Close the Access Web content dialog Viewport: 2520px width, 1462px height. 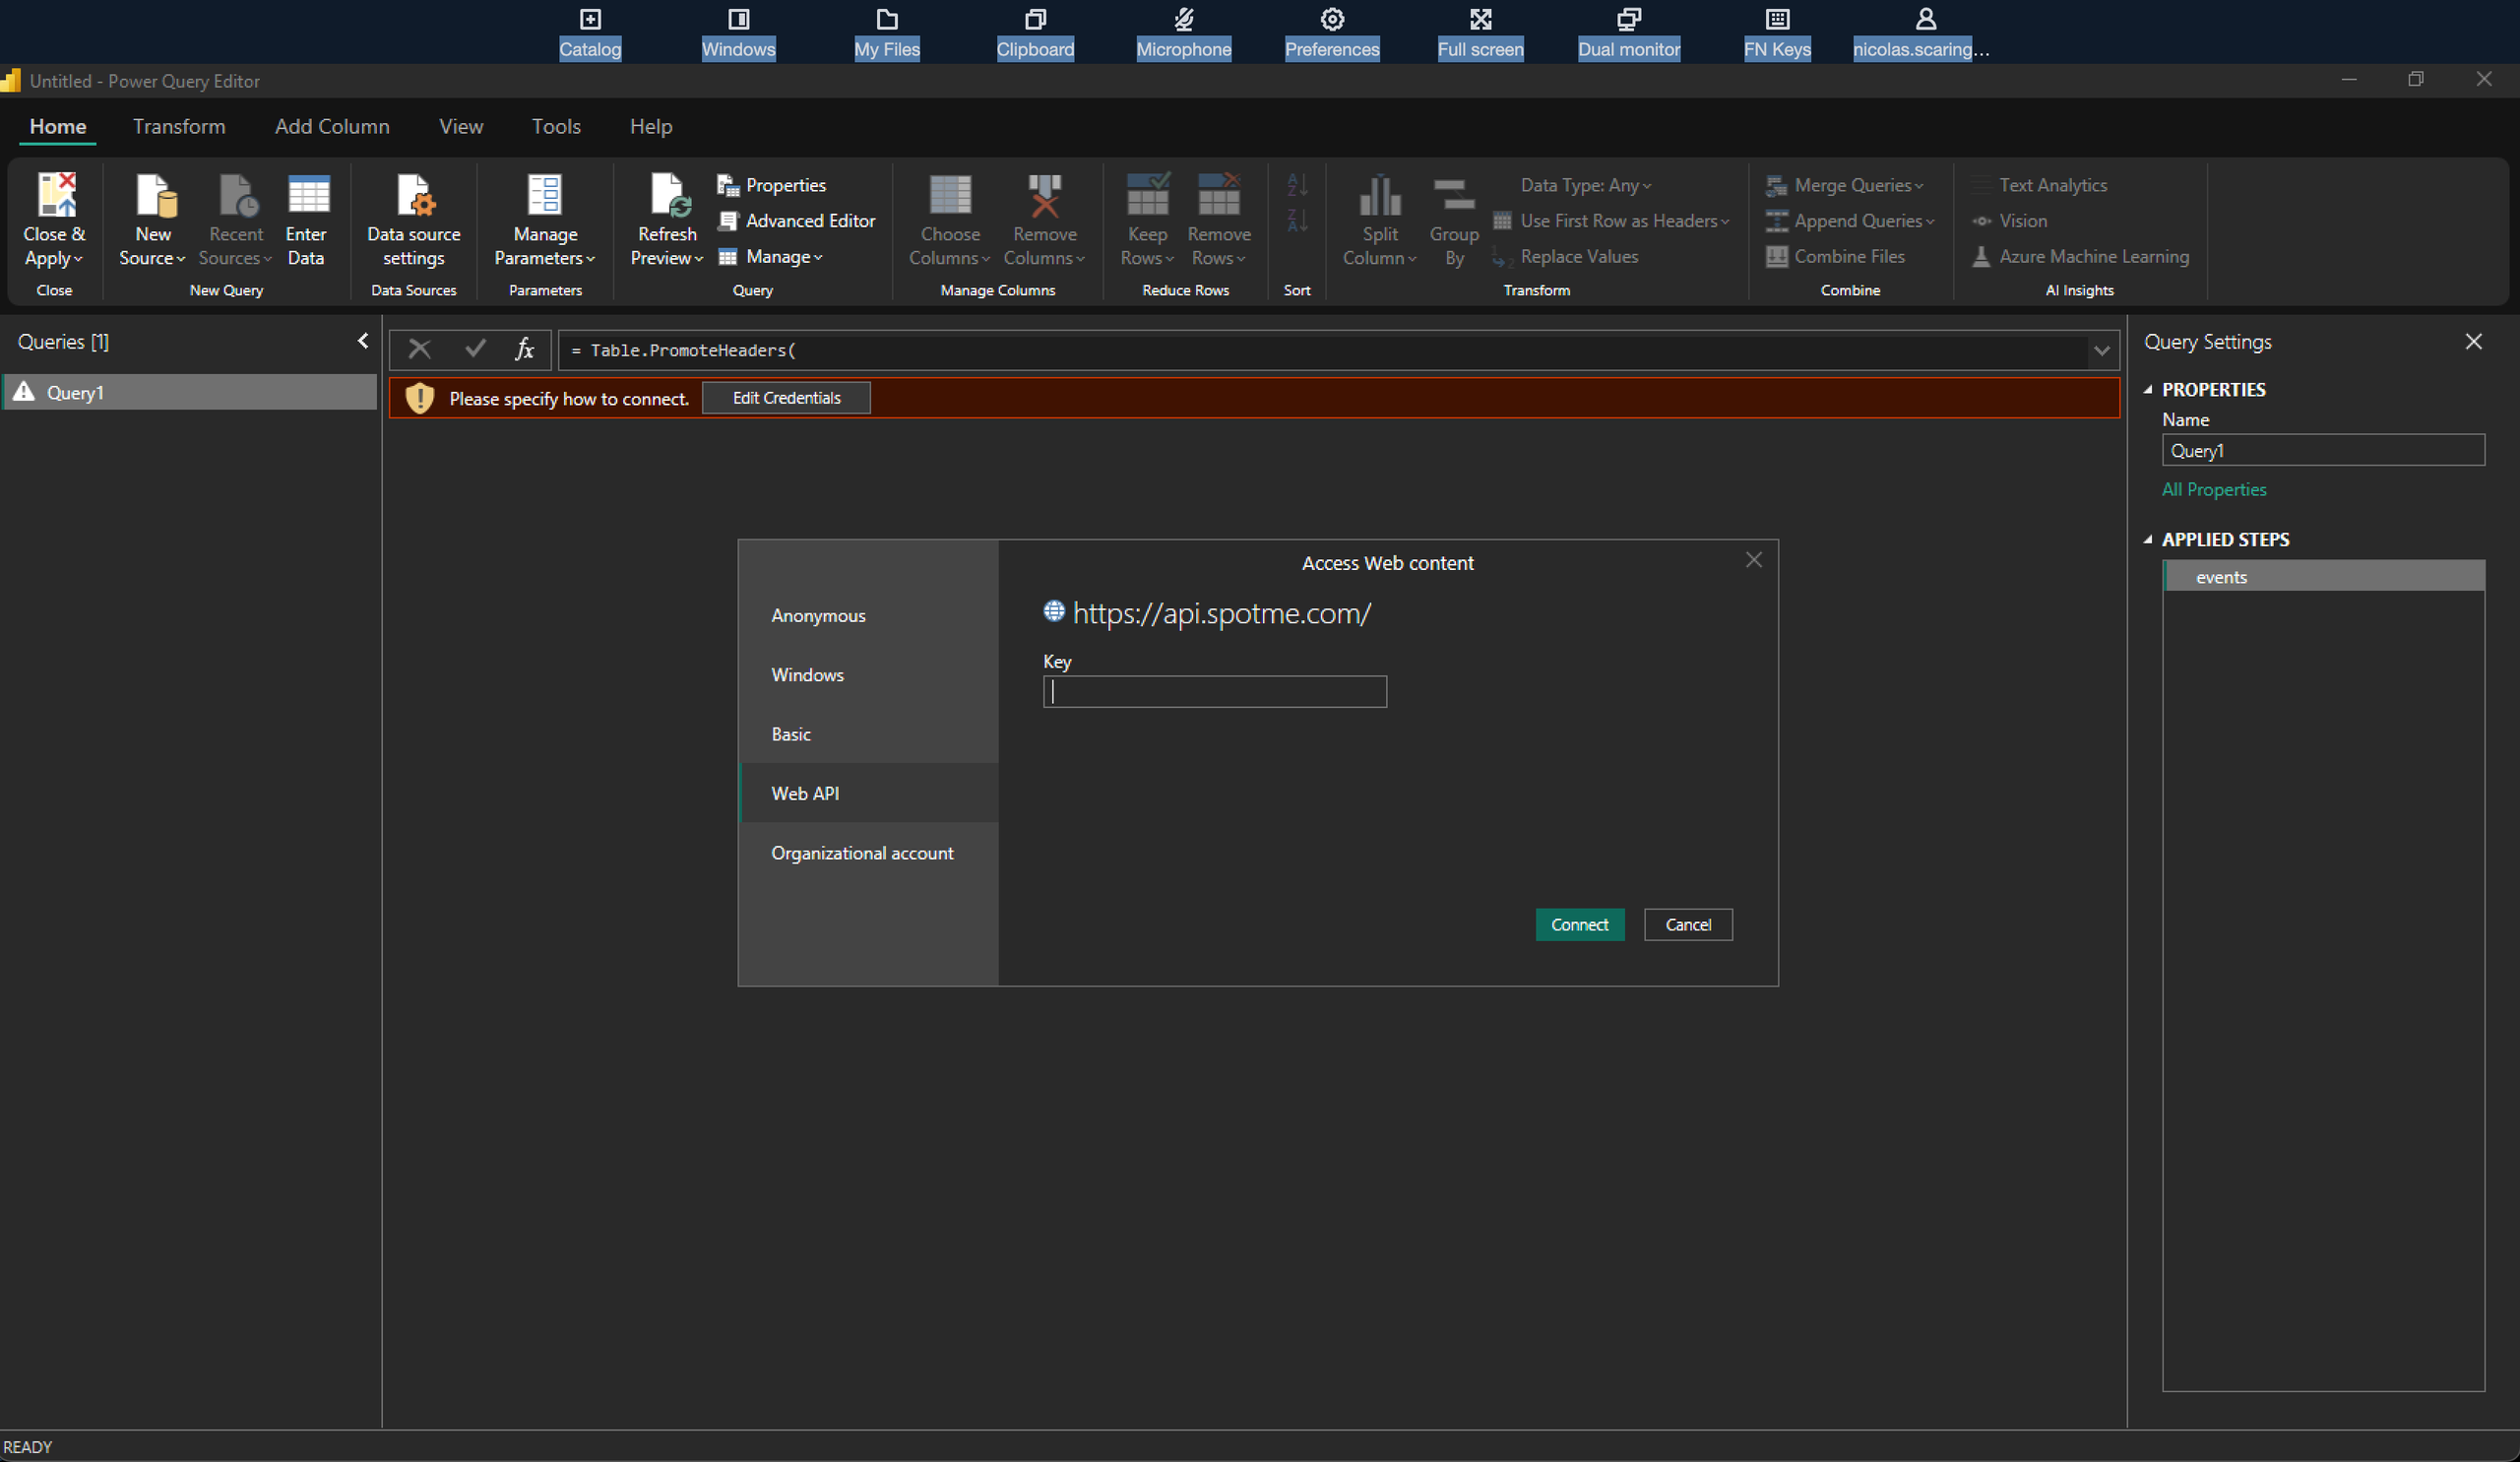(x=1753, y=560)
